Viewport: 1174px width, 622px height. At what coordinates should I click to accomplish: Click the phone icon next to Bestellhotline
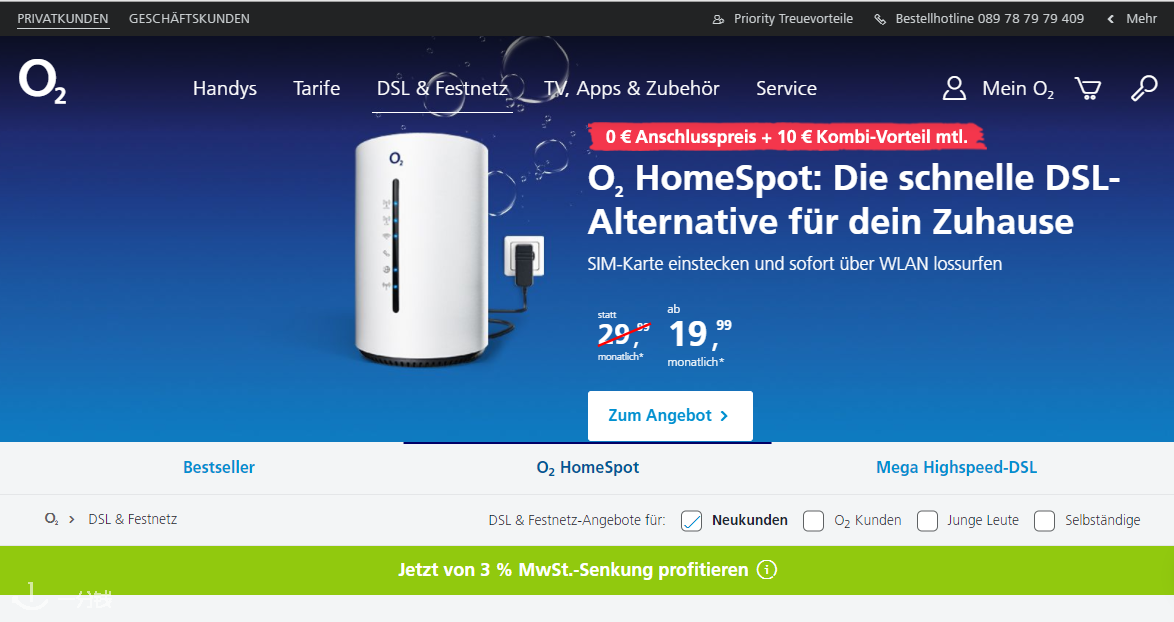pyautogui.click(x=880, y=19)
